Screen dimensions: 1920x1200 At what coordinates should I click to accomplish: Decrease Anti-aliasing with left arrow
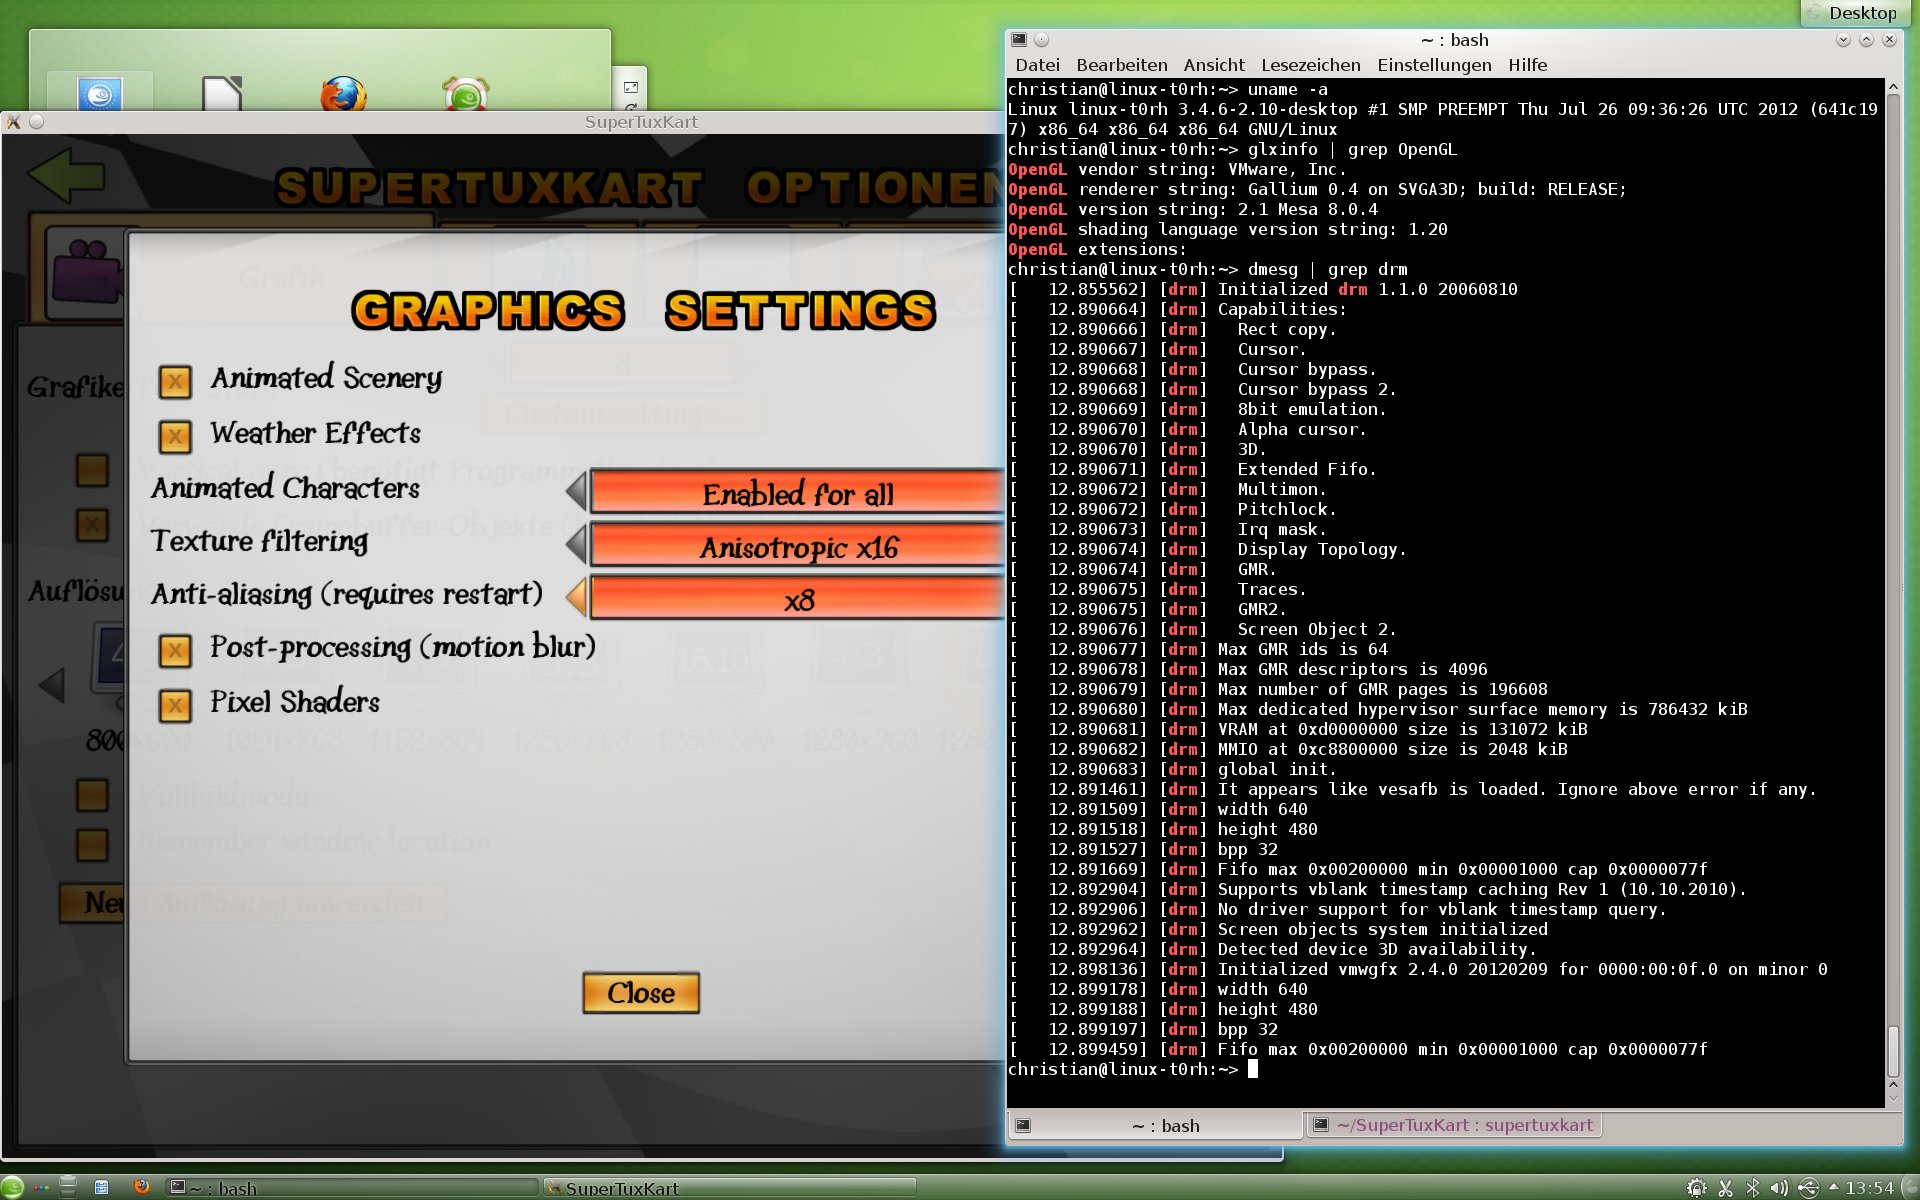576,598
